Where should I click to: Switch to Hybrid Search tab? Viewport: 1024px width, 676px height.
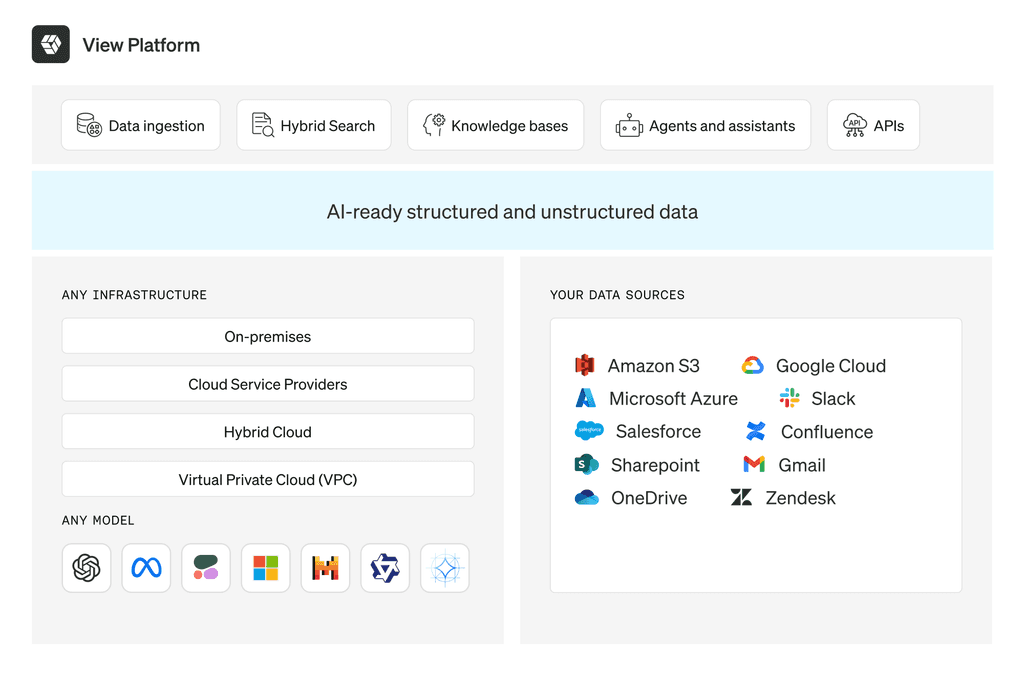coord(314,126)
